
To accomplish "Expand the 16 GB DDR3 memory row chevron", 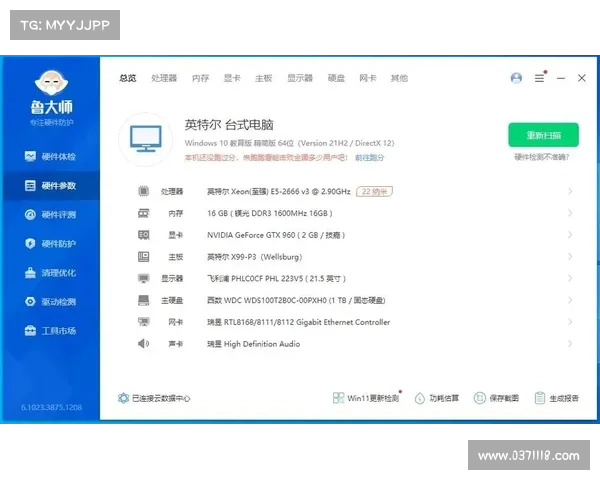I will point(570,213).
